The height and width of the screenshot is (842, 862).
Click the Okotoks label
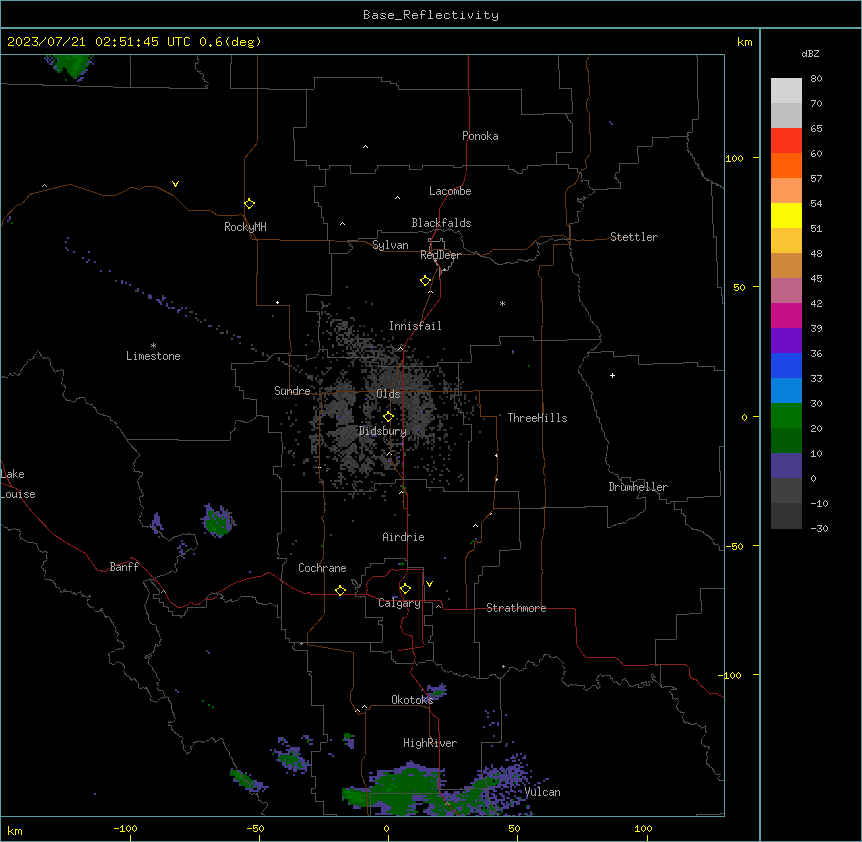[x=412, y=700]
